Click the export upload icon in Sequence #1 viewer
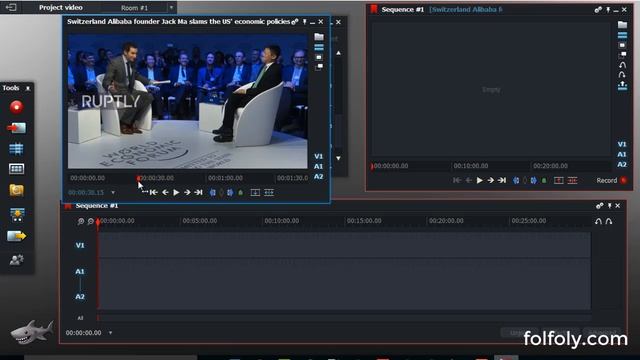Image resolution: width=640 pixels, height=360 pixels. pyautogui.click(x=622, y=85)
